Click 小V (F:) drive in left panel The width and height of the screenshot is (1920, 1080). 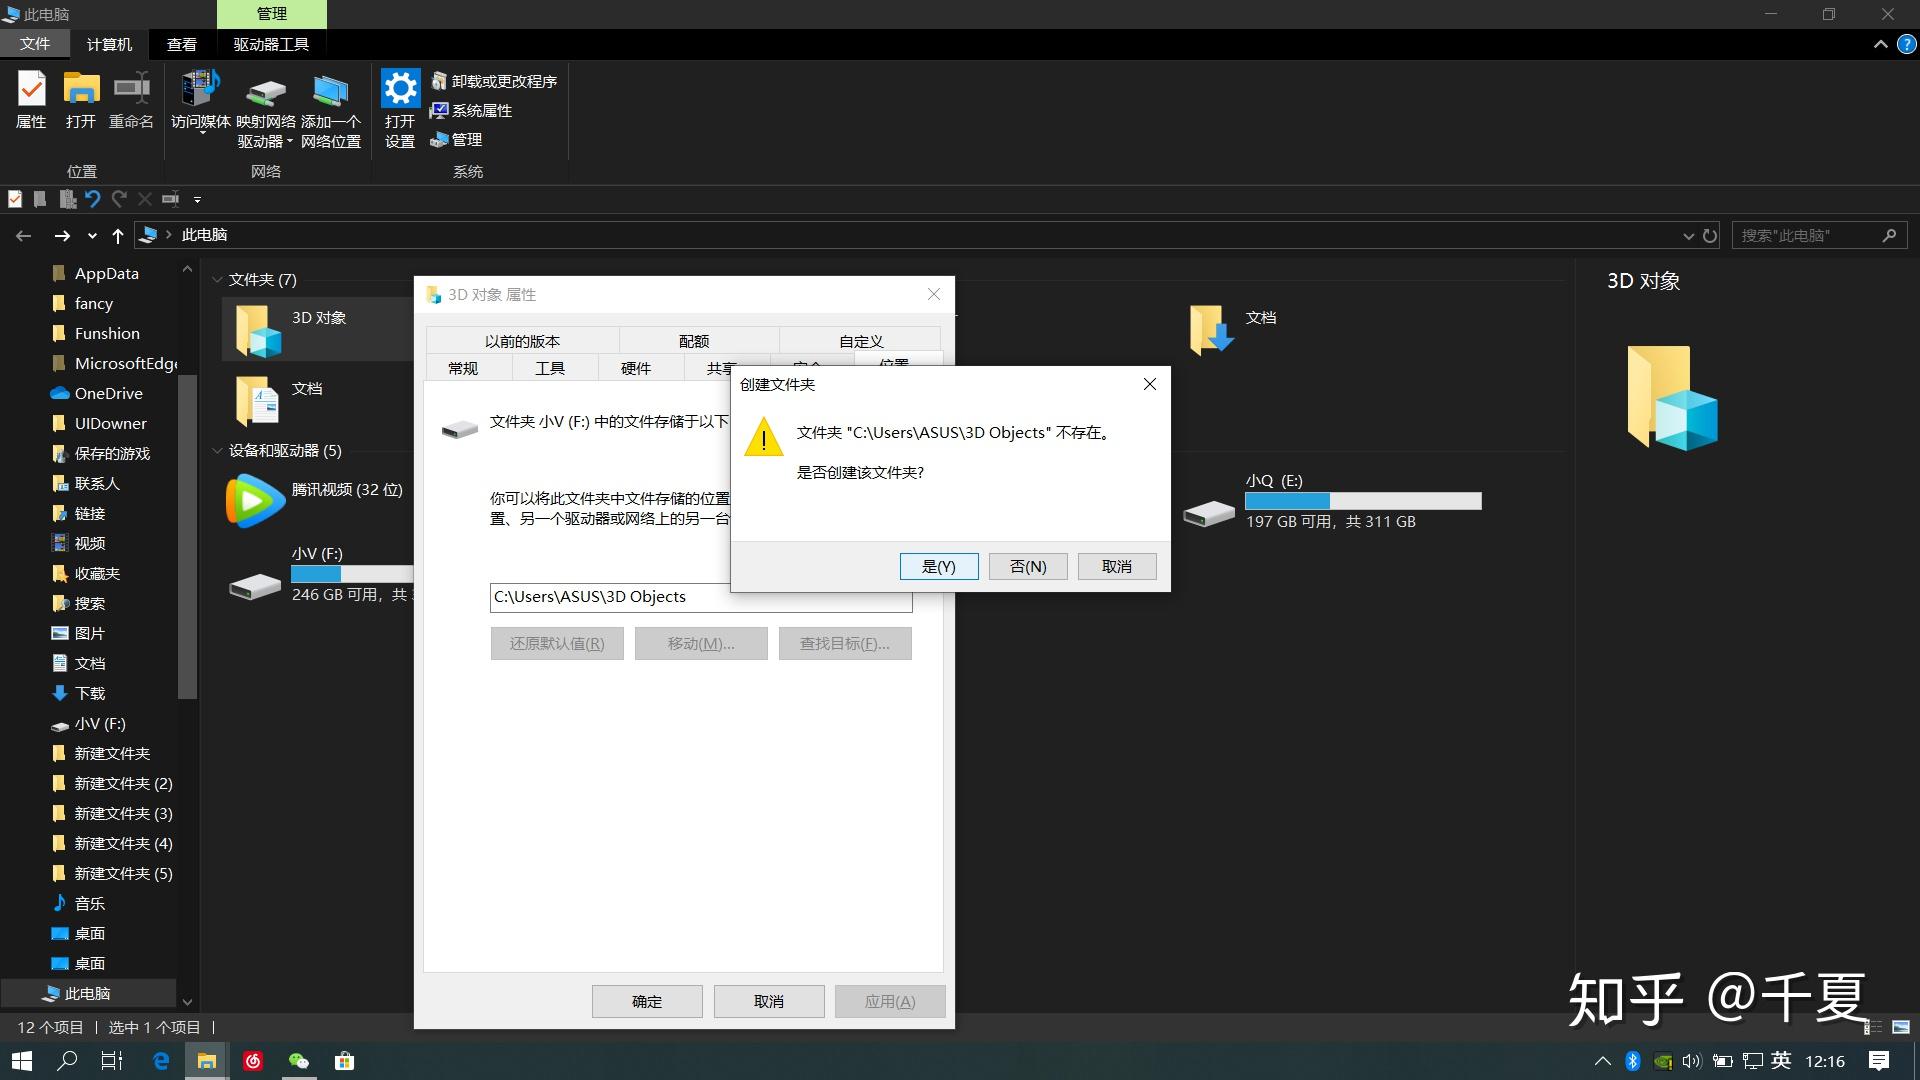pyautogui.click(x=99, y=723)
